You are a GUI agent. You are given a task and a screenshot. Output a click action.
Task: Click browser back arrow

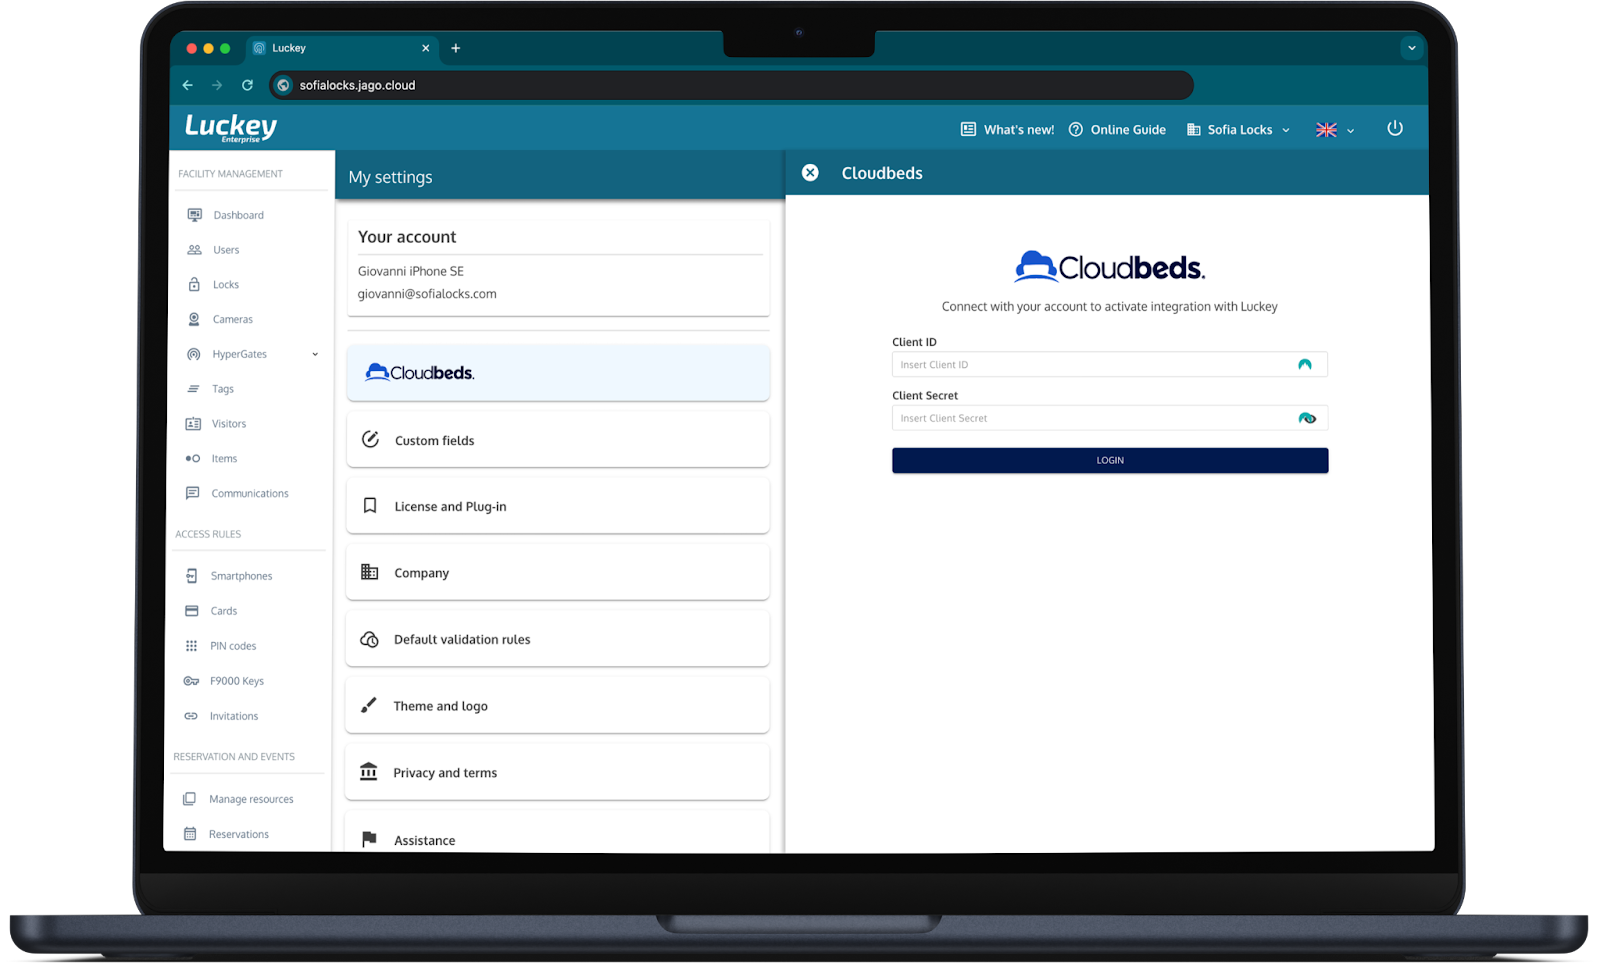click(x=188, y=85)
